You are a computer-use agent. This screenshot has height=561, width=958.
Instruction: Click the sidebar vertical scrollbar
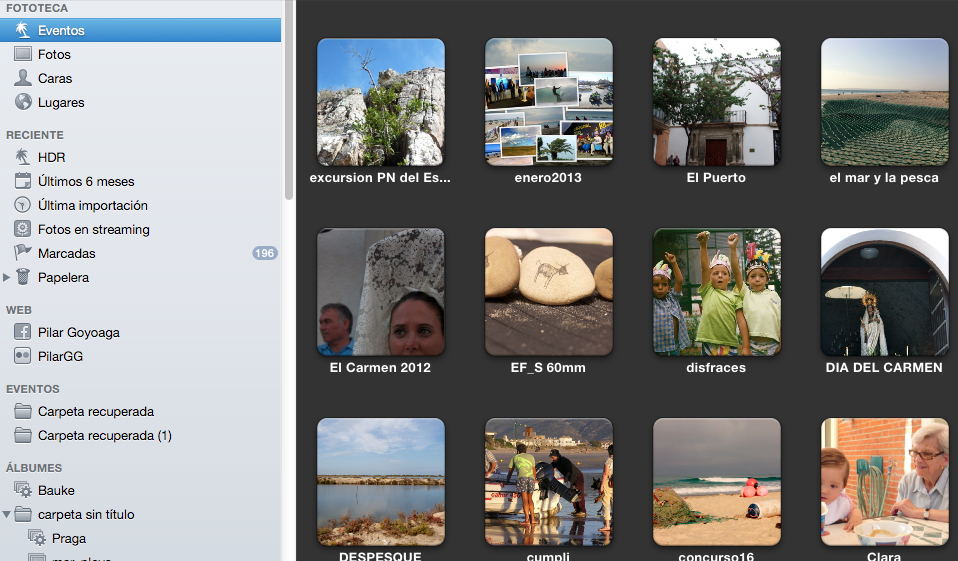tap(289, 100)
